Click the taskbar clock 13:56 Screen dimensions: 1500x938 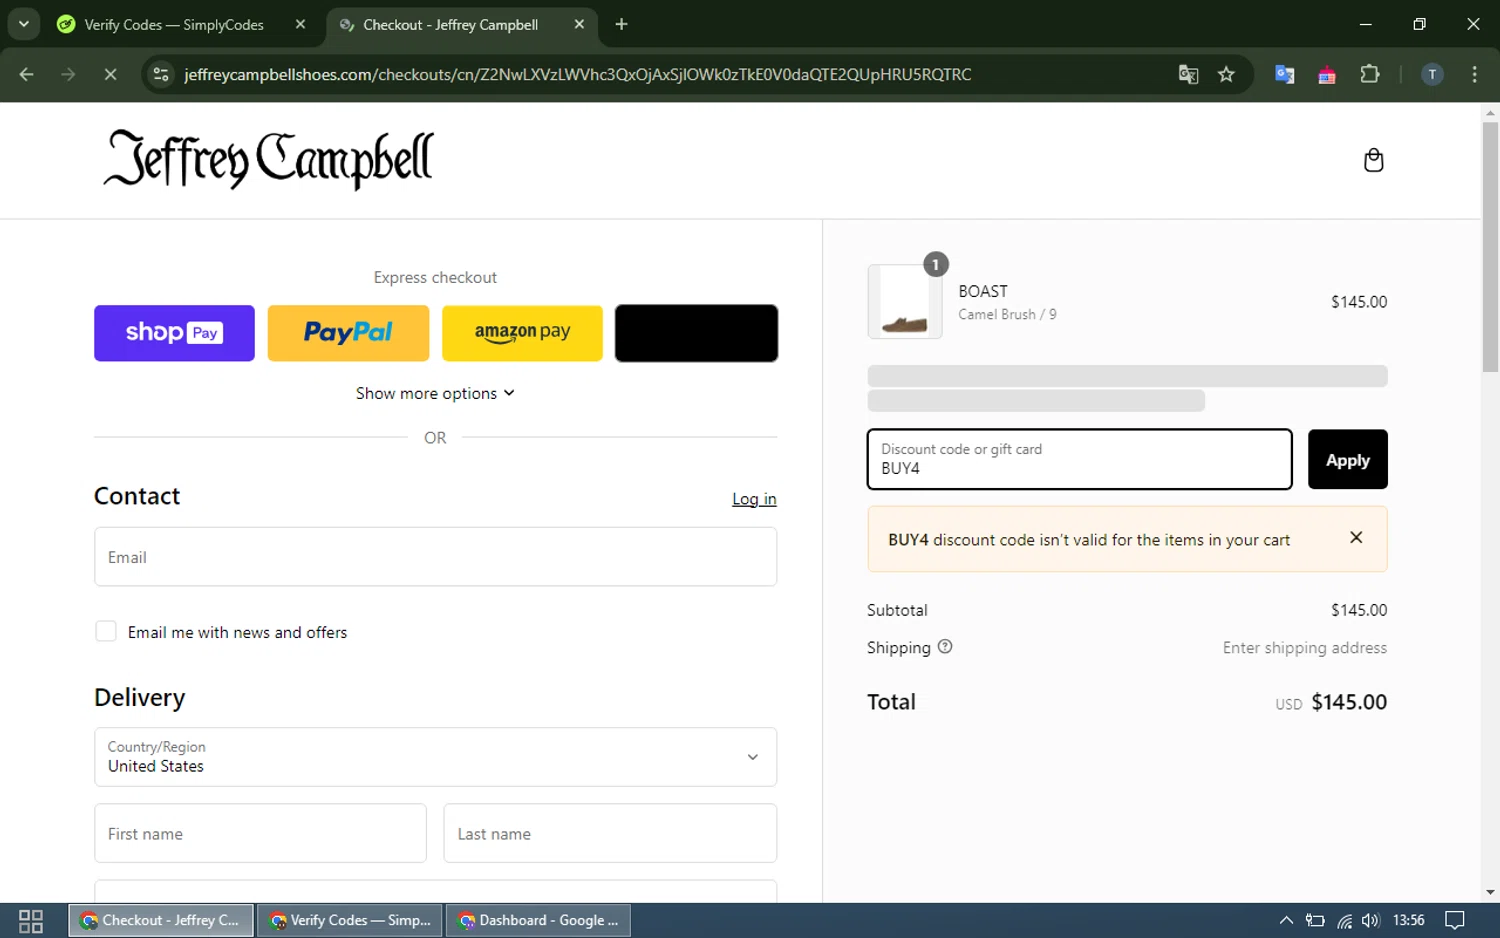(x=1408, y=921)
